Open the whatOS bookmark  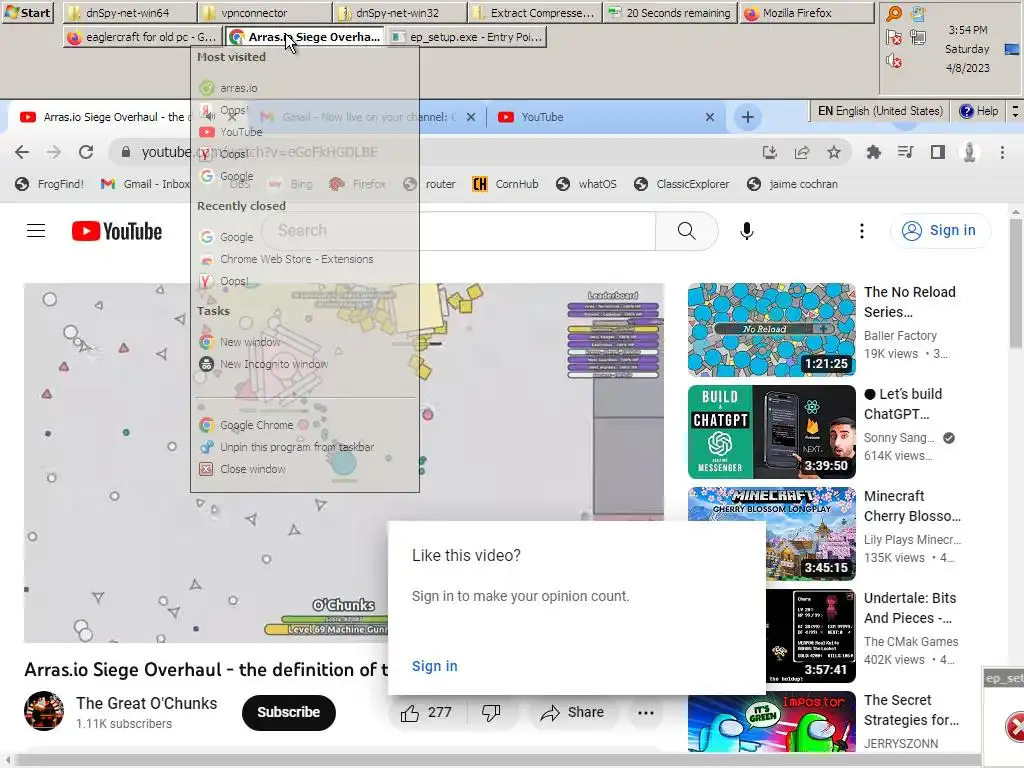pos(586,184)
